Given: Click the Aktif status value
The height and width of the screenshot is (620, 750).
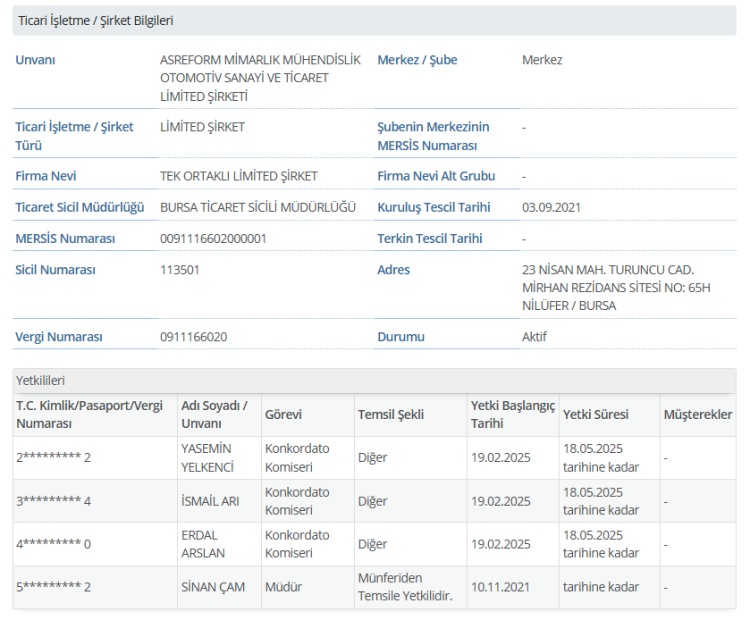Looking at the screenshot, I should click(x=535, y=337).
